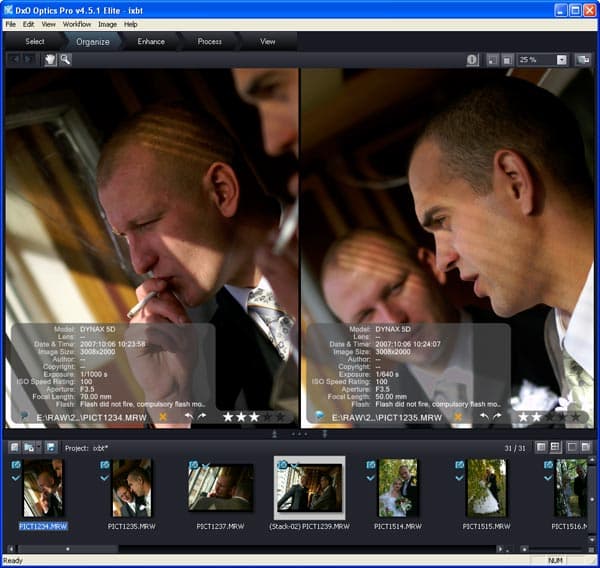This screenshot has height=568, width=600.
Task: Click status globe icon on PICT1235.MRW
Action: (x=319, y=416)
